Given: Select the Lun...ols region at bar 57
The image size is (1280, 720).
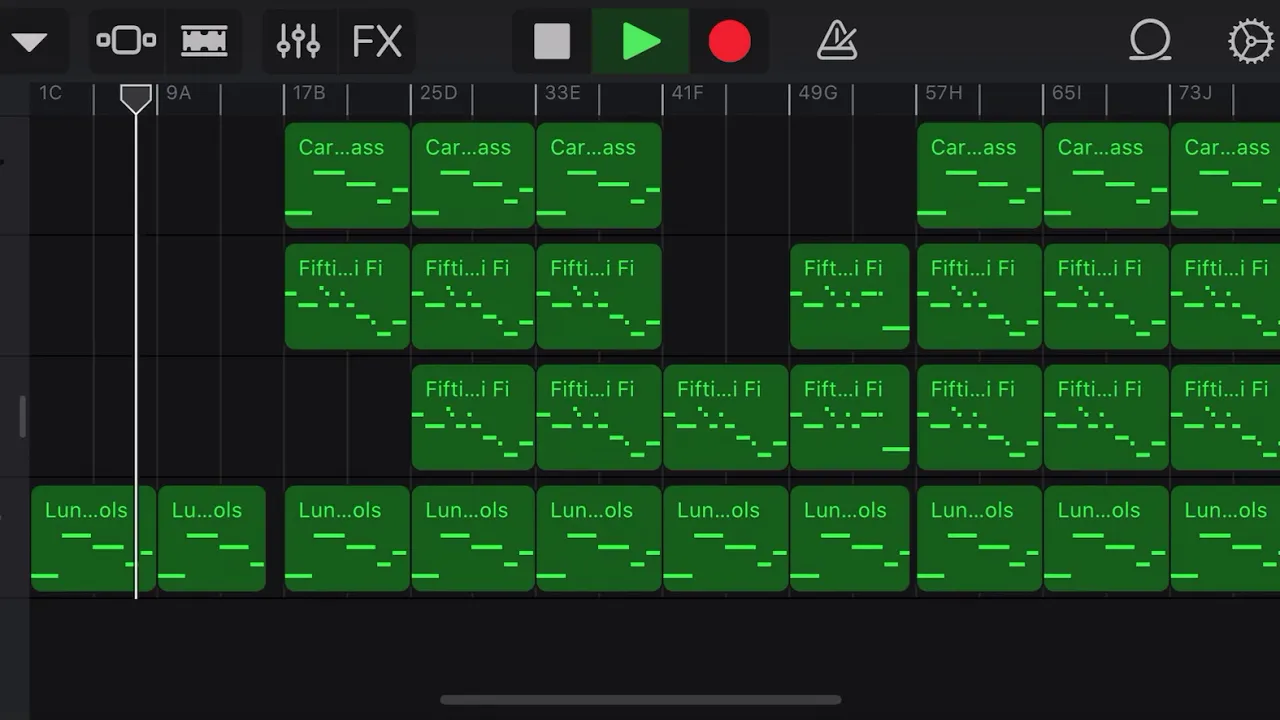Looking at the screenshot, I should (980, 539).
